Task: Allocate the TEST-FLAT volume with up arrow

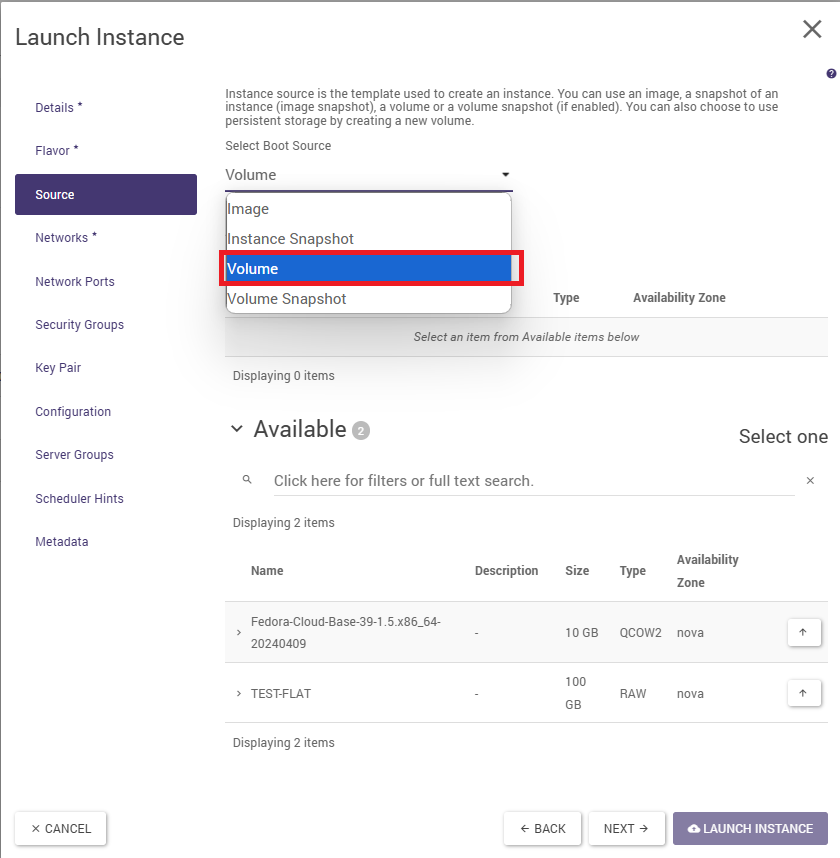Action: [x=804, y=693]
